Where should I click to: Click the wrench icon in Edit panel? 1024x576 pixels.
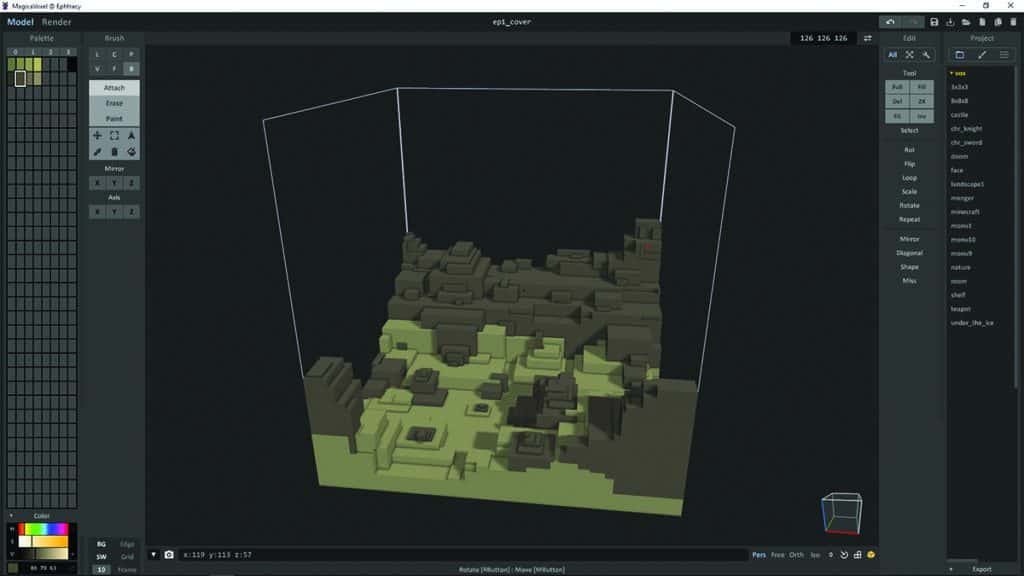[x=926, y=55]
